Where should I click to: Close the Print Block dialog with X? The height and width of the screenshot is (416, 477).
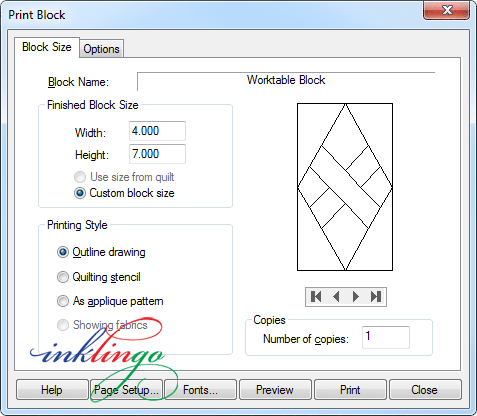coord(447,10)
